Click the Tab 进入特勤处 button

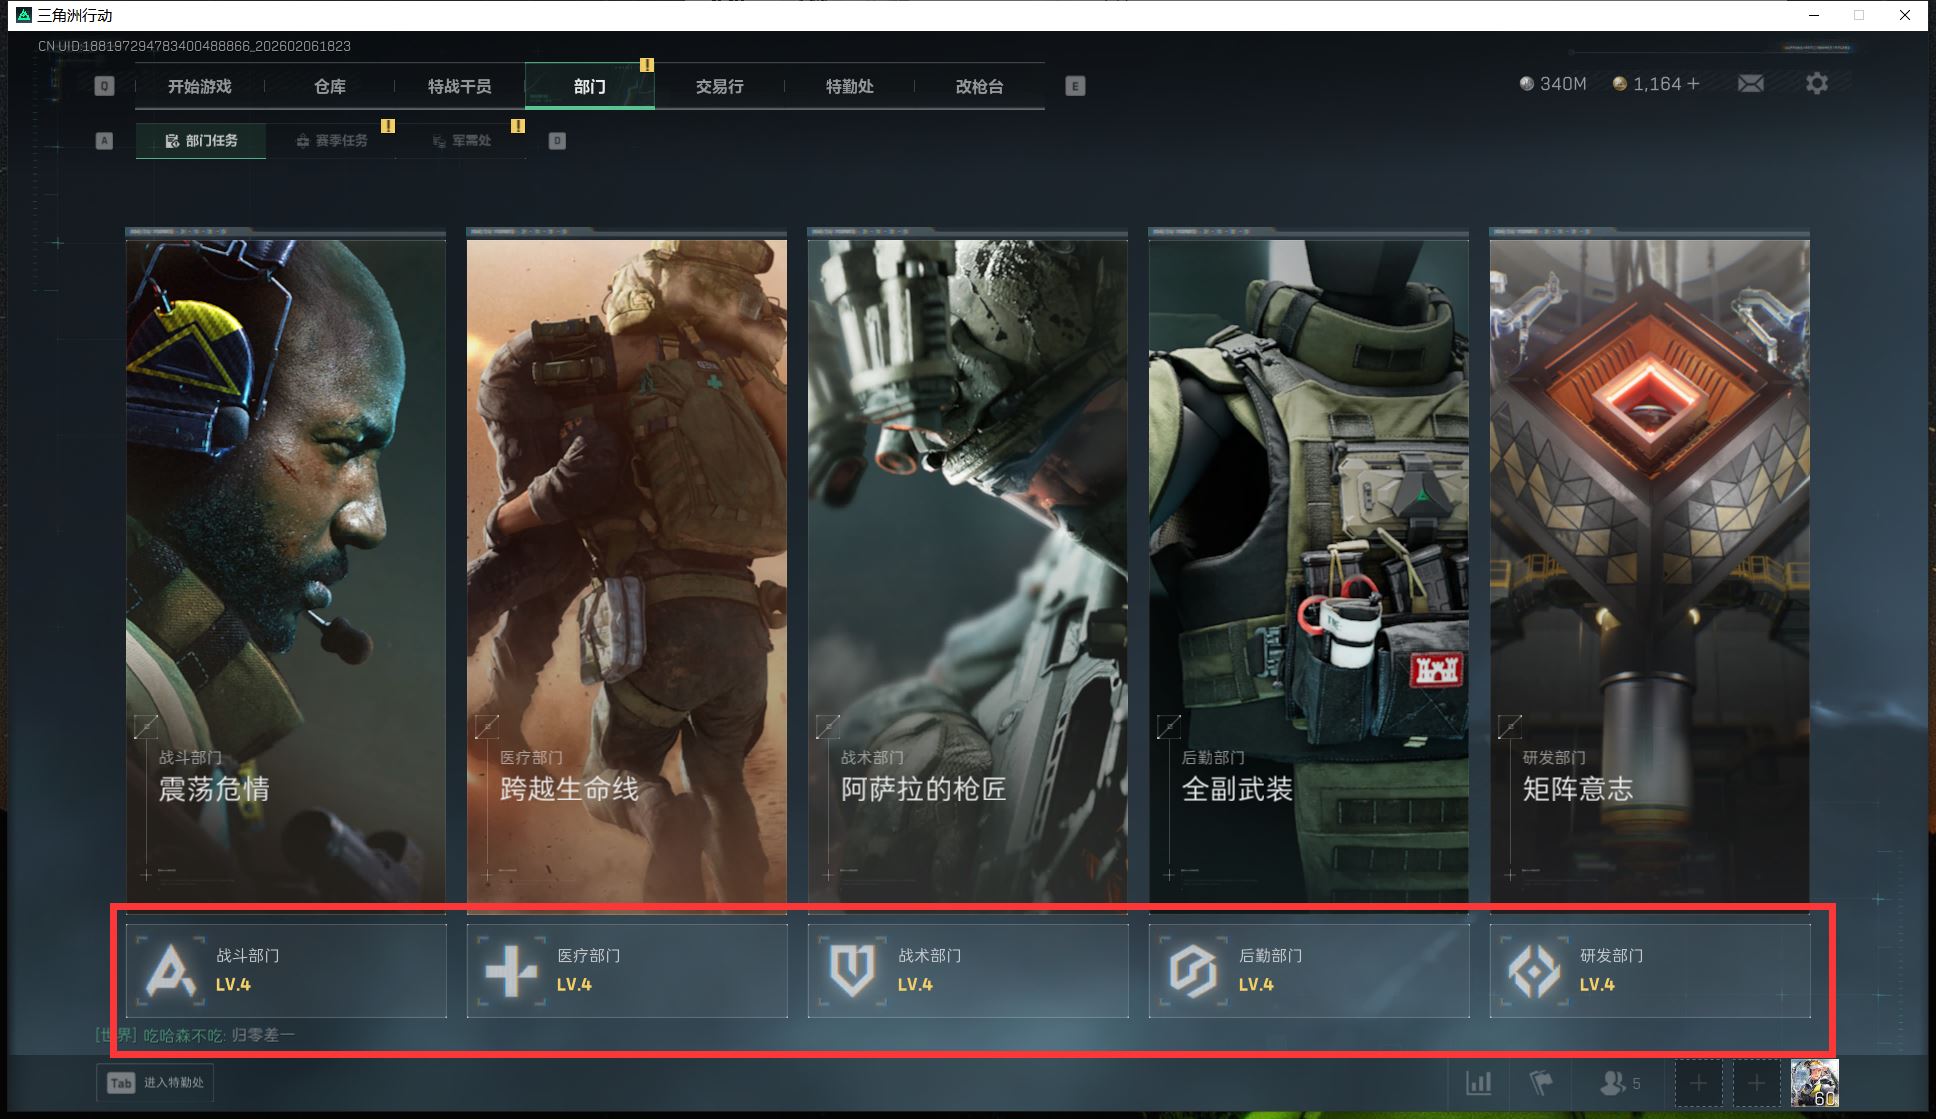pyautogui.click(x=155, y=1083)
